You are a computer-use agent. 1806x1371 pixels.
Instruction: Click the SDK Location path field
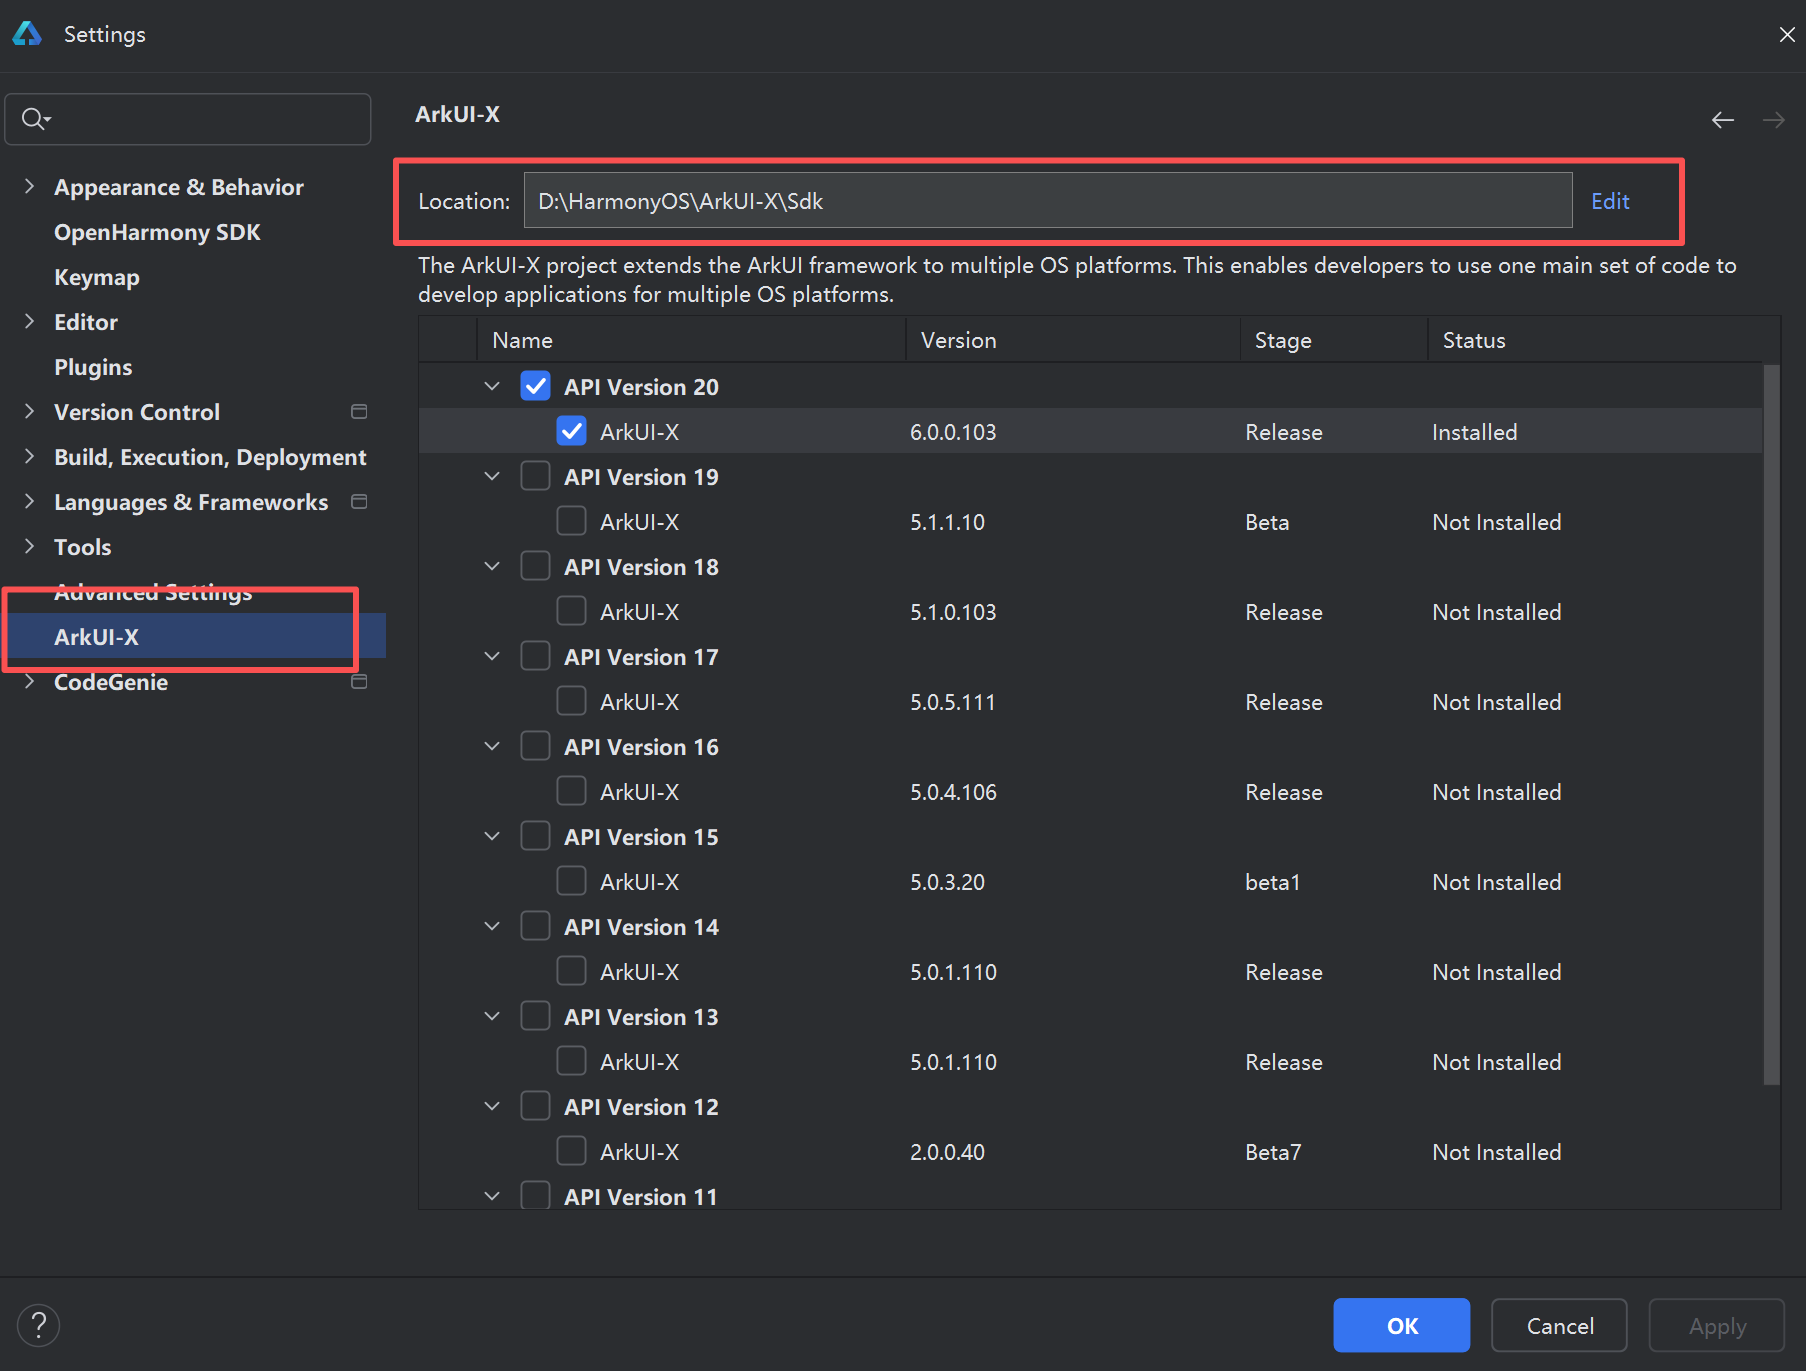[1048, 201]
